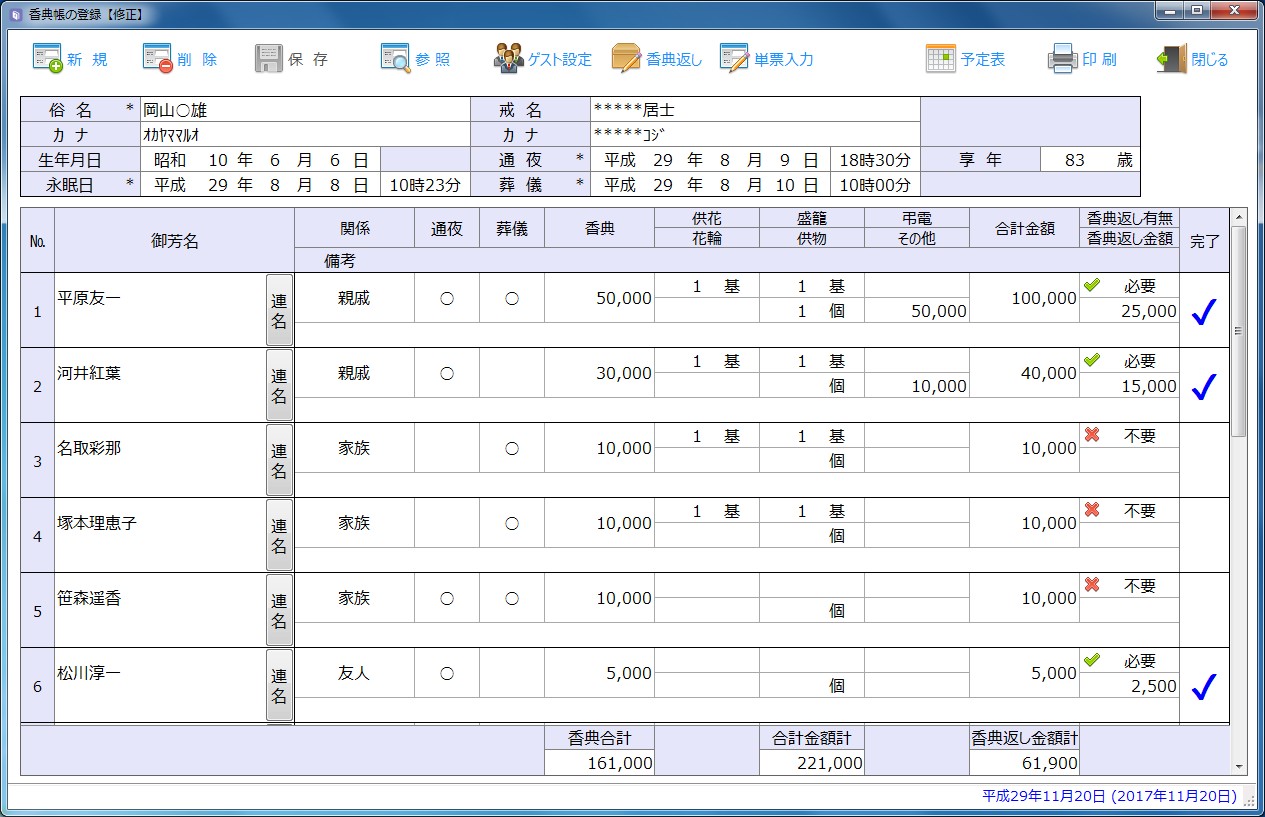Open ゲスト設定 guest settings icon
The height and width of the screenshot is (817, 1265).
click(509, 59)
